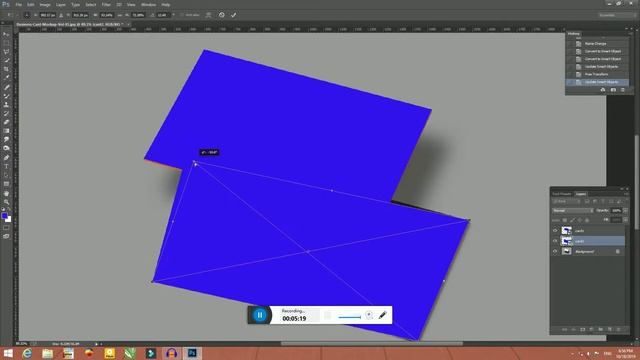Toggle lock position icon

click(580, 220)
